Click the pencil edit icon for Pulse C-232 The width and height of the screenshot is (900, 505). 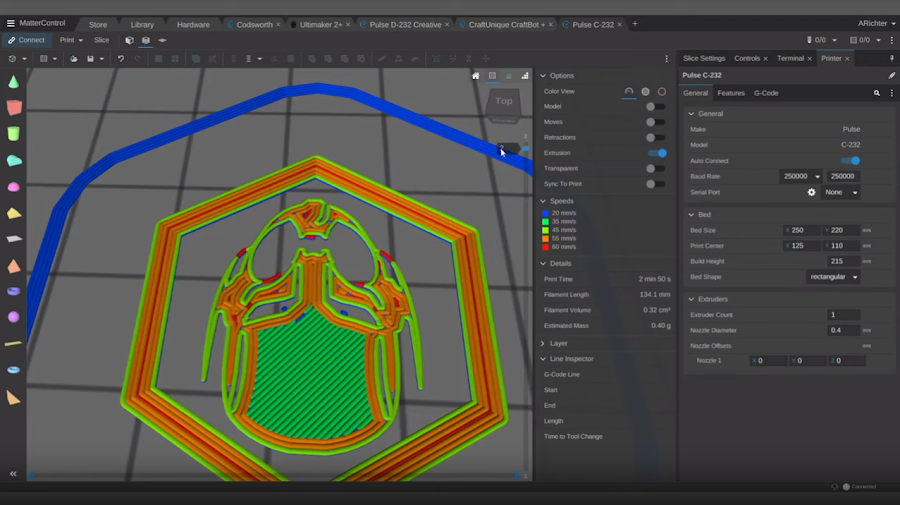tap(891, 75)
